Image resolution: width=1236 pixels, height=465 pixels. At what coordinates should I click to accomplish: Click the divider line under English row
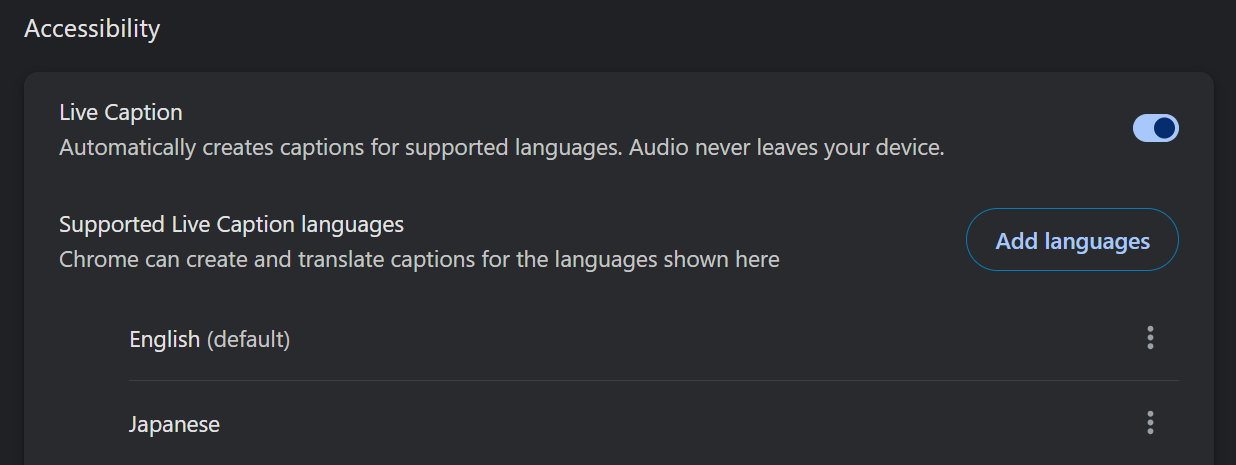click(x=654, y=380)
